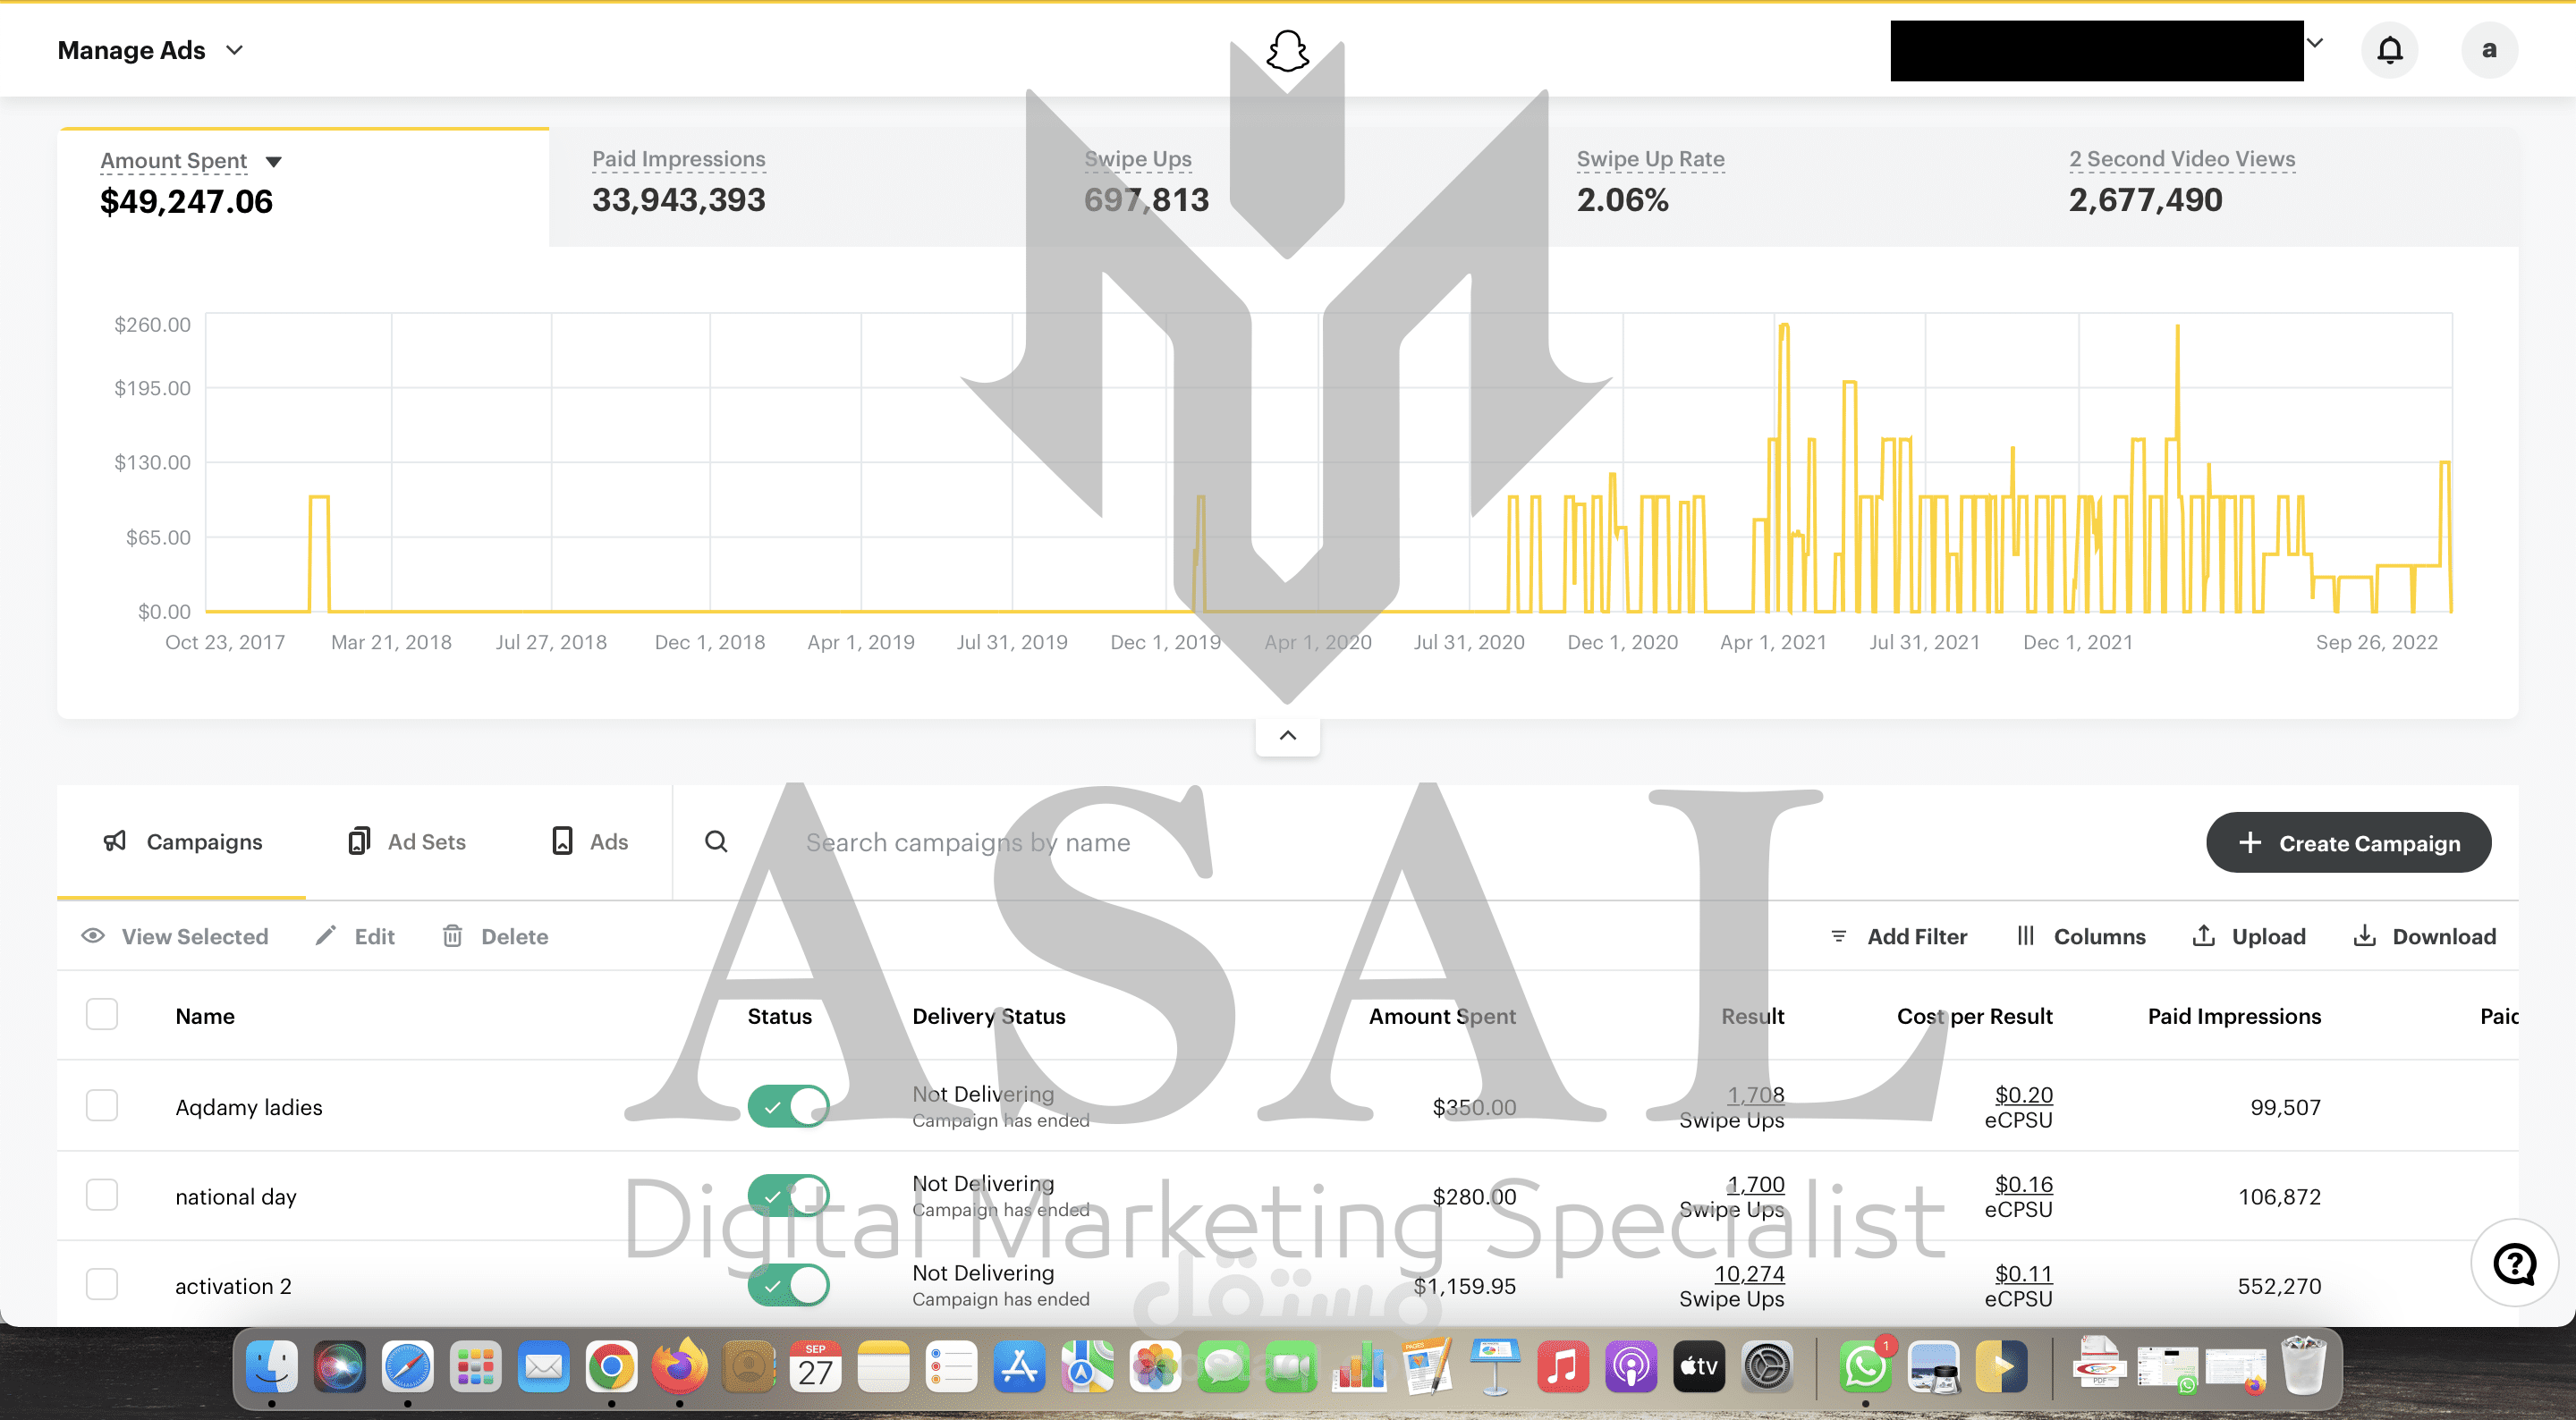Click the Create Campaign button
Image resolution: width=2576 pixels, height=1420 pixels.
tap(2347, 843)
